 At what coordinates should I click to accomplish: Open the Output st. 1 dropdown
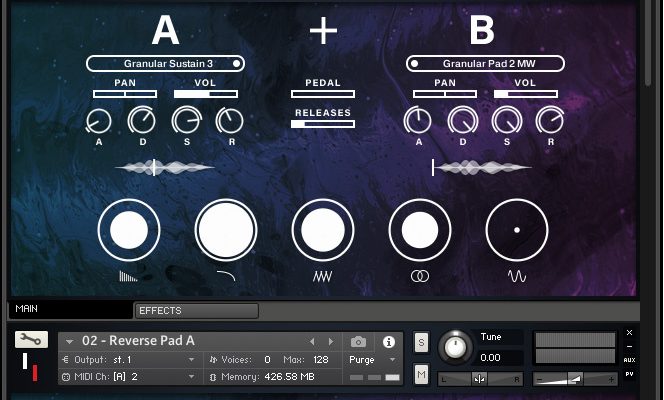click(x=130, y=359)
